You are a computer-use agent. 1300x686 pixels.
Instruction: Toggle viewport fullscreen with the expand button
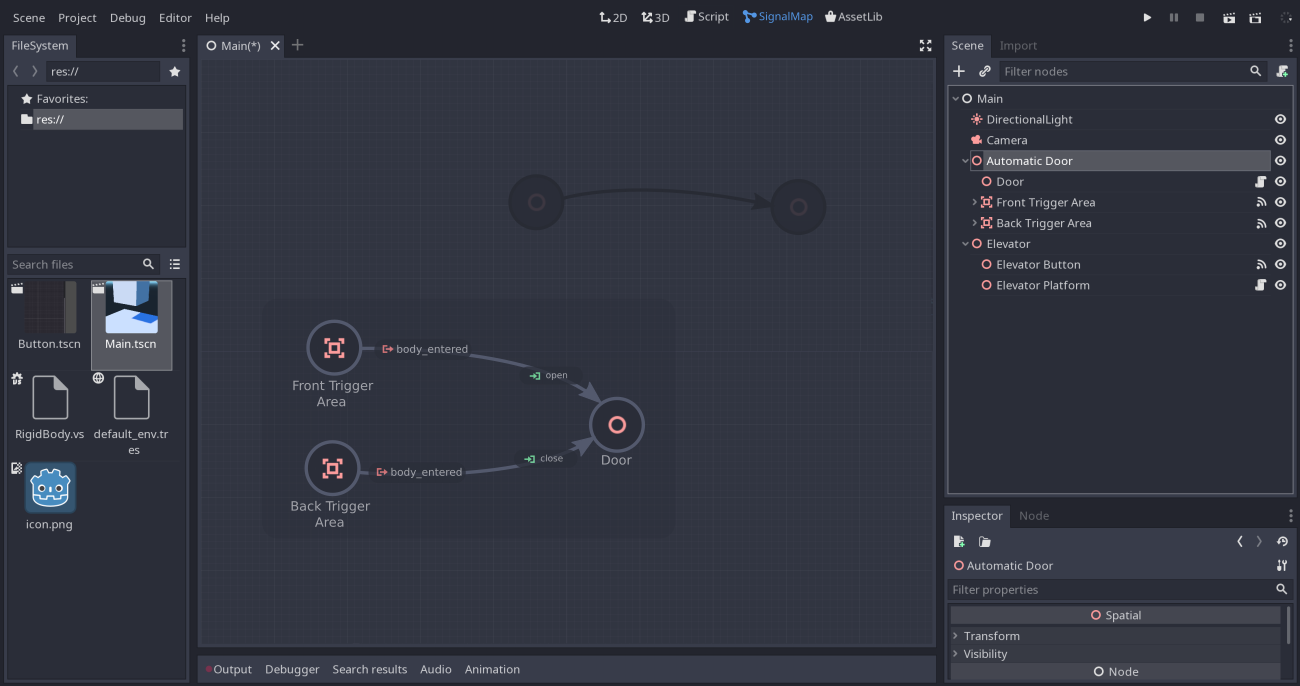click(x=925, y=45)
